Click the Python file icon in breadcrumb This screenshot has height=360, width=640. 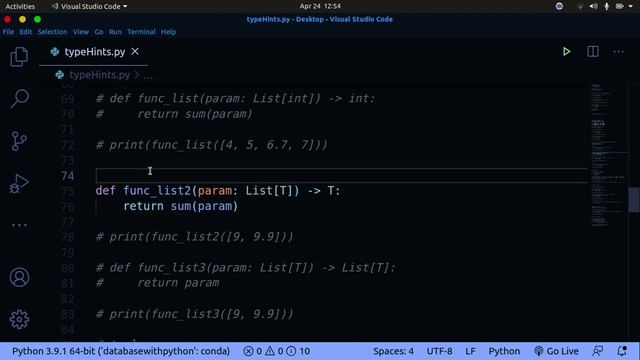(60, 75)
